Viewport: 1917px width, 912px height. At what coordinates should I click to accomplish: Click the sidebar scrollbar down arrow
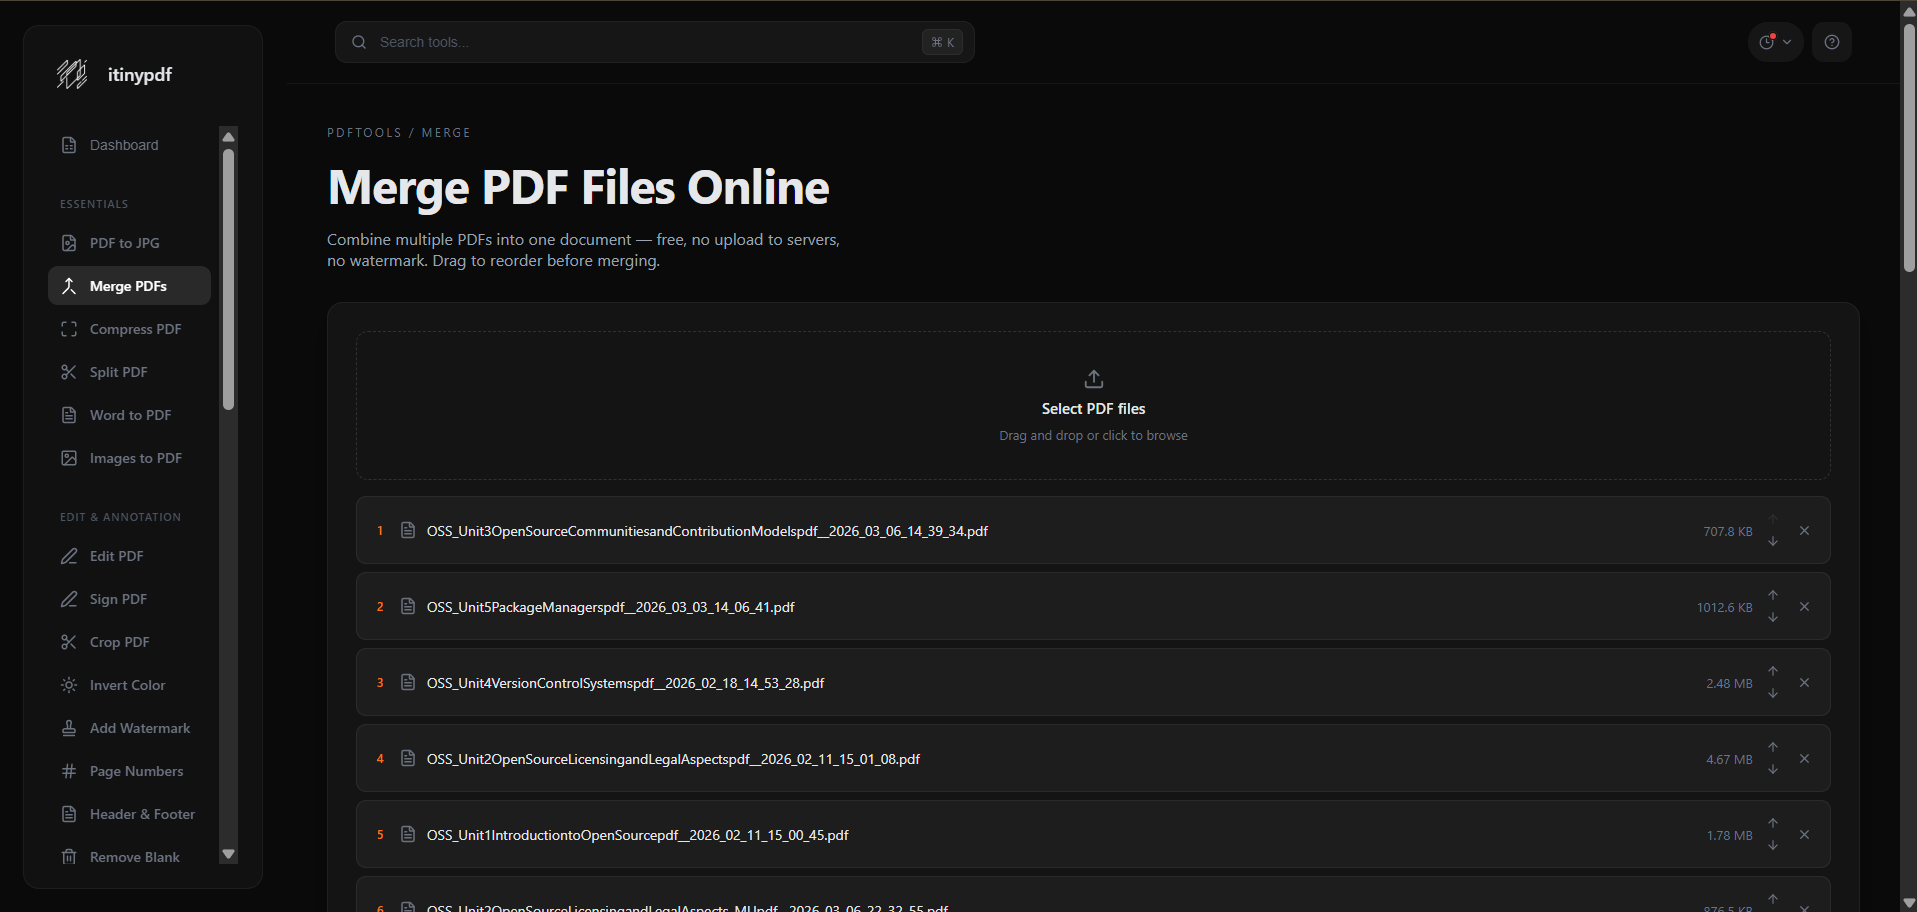[228, 855]
